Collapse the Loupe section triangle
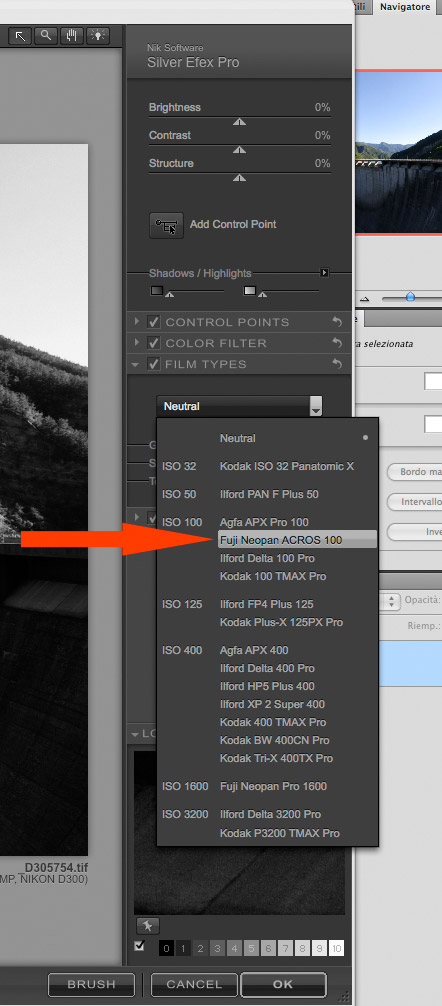The height and width of the screenshot is (1006, 442). pyautogui.click(x=135, y=734)
